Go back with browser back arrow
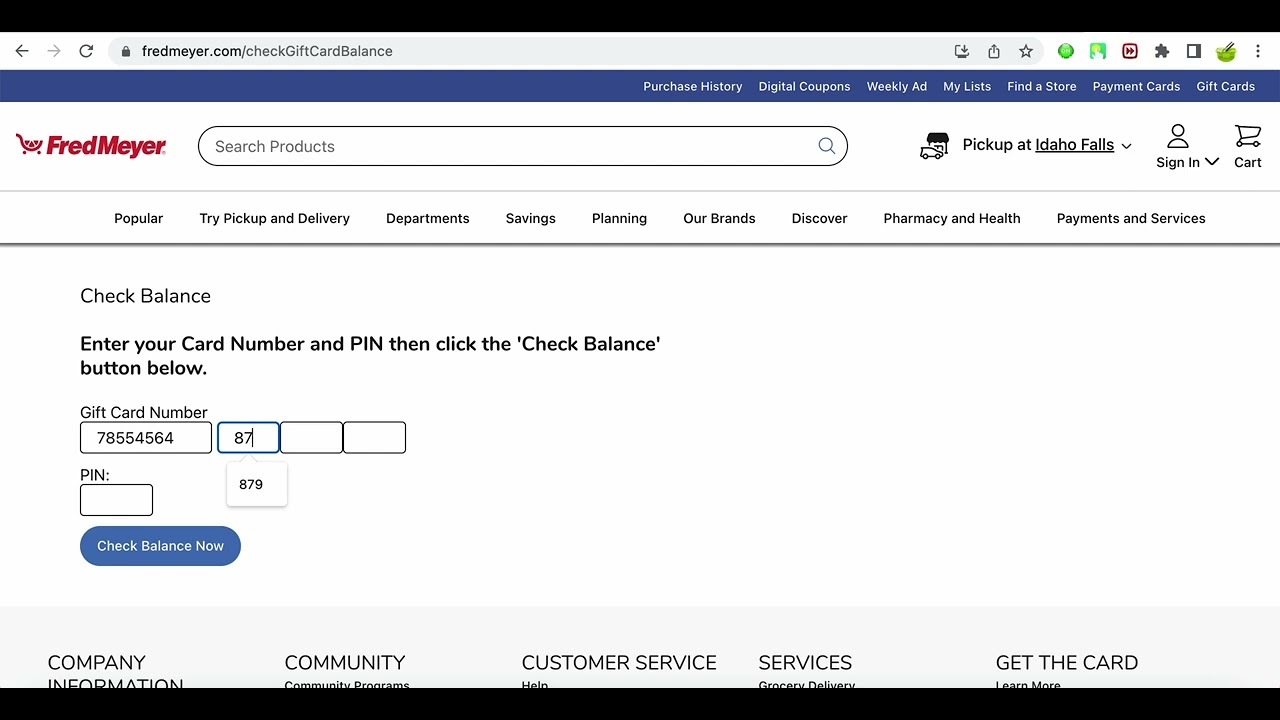 point(22,51)
